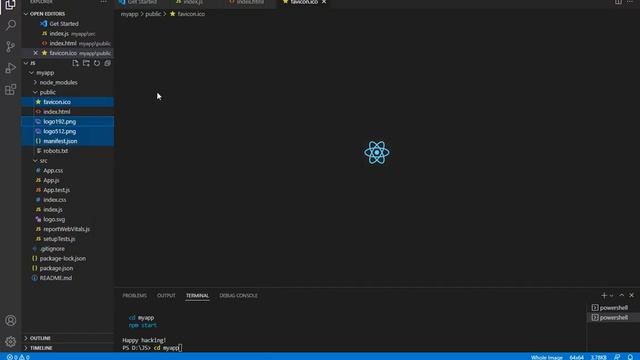This screenshot has height=360, width=640.
Task: Click errors and warnings status bar indicator
Action: [x=18, y=357]
